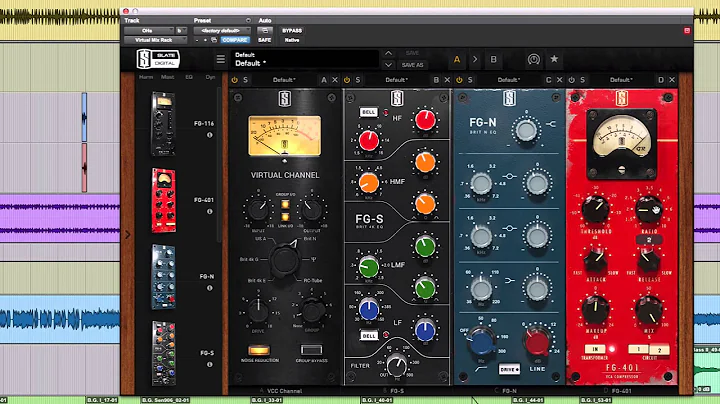This screenshot has height=404, width=720.
Task: Click the FG-401 Threshold knob
Action: (596, 209)
